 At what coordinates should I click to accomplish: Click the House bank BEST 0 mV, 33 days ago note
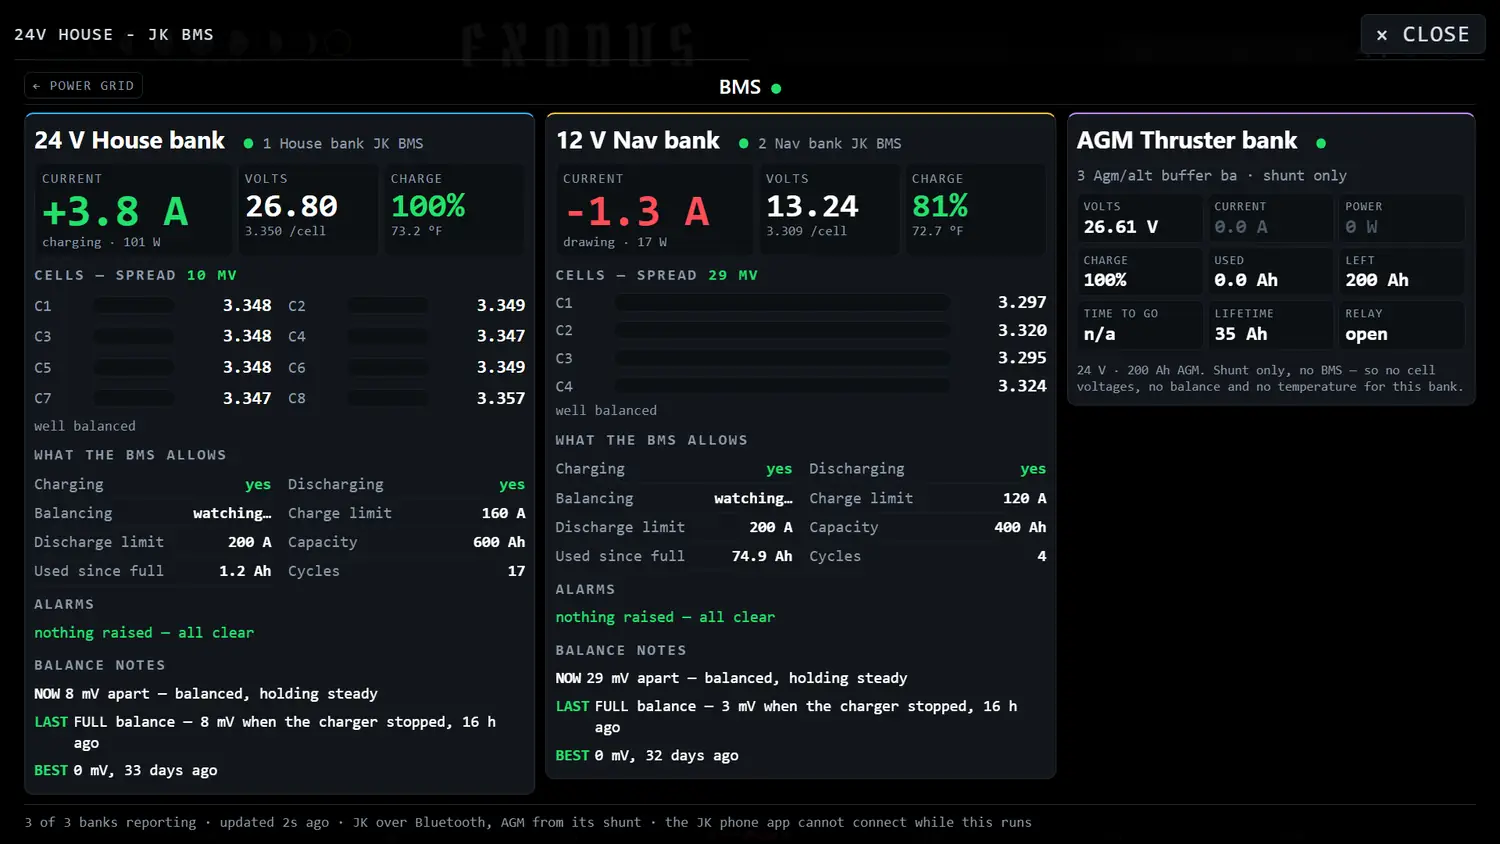click(126, 771)
